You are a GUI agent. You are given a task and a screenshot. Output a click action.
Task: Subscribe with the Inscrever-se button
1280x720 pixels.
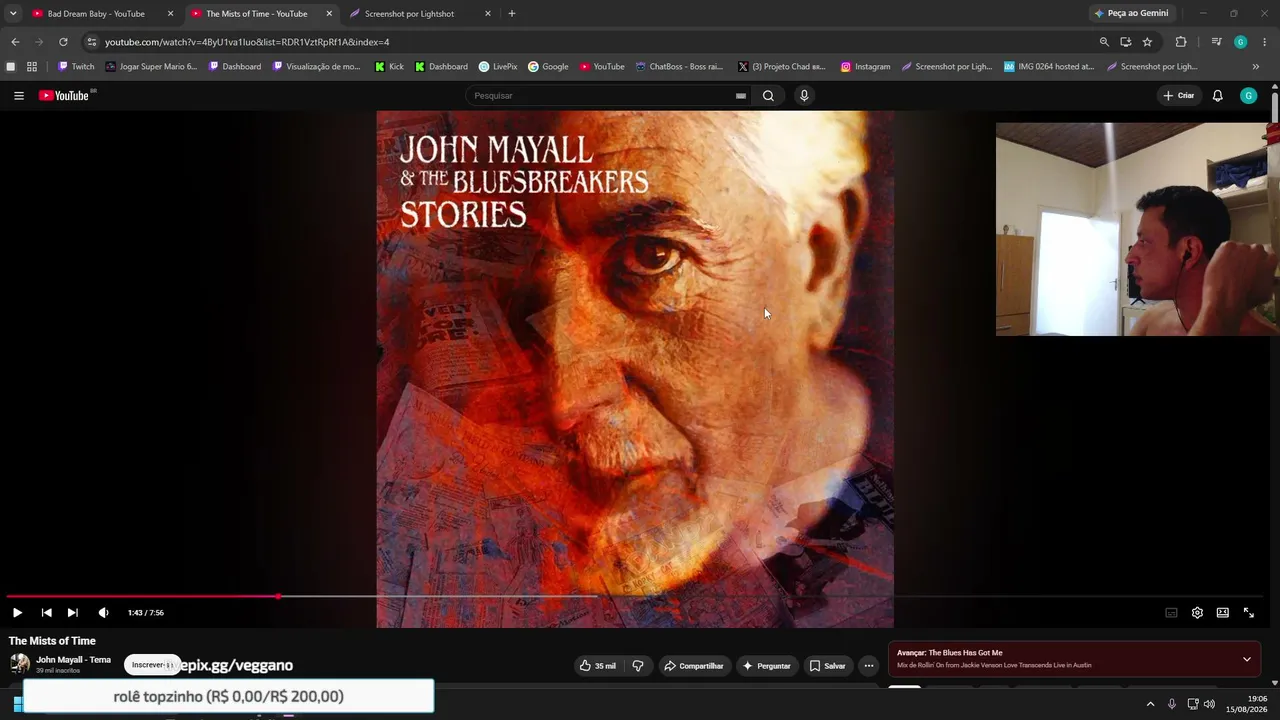pos(152,665)
